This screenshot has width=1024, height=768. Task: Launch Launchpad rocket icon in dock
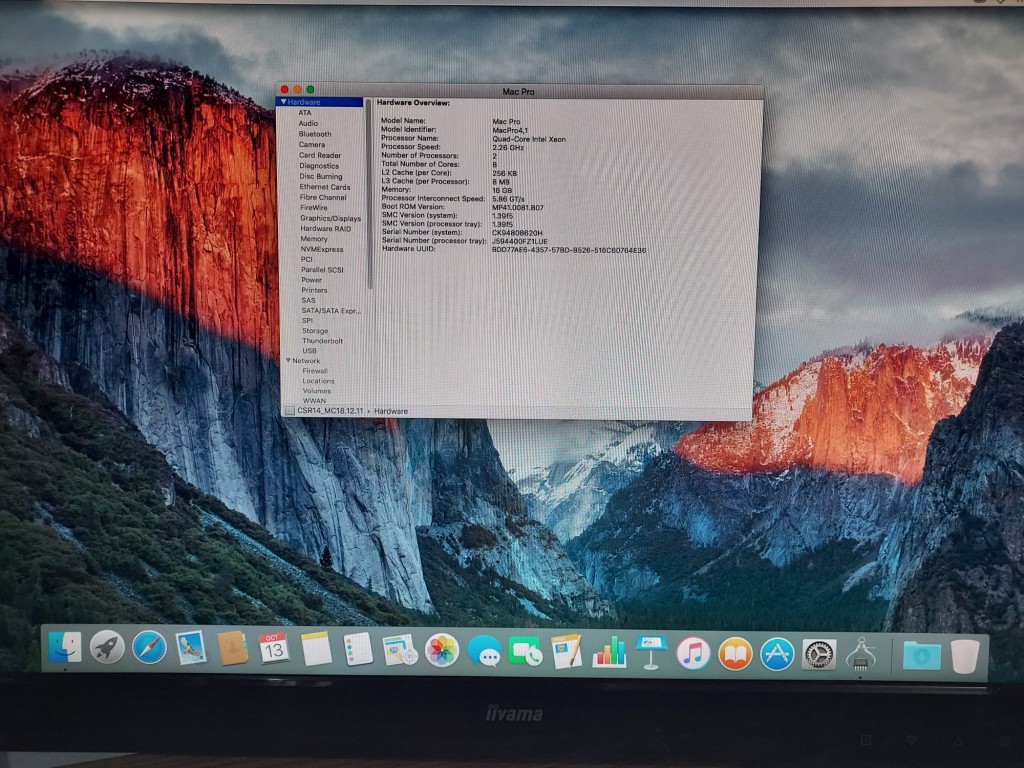pos(107,647)
